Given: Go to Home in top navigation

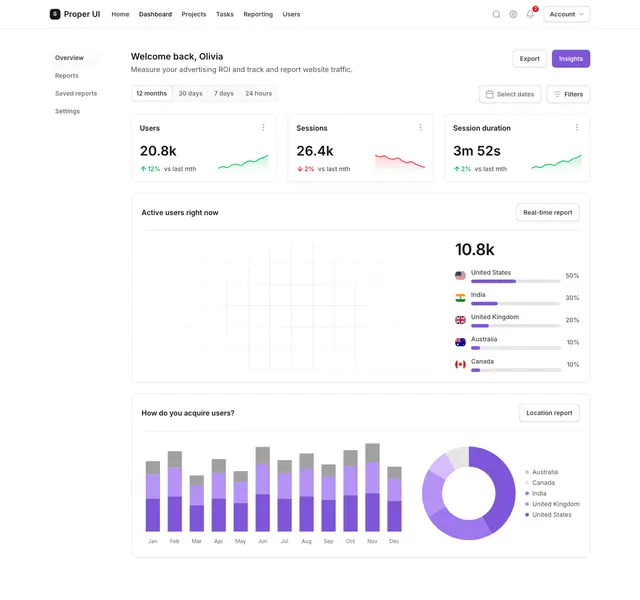Looking at the screenshot, I should click(x=120, y=14).
